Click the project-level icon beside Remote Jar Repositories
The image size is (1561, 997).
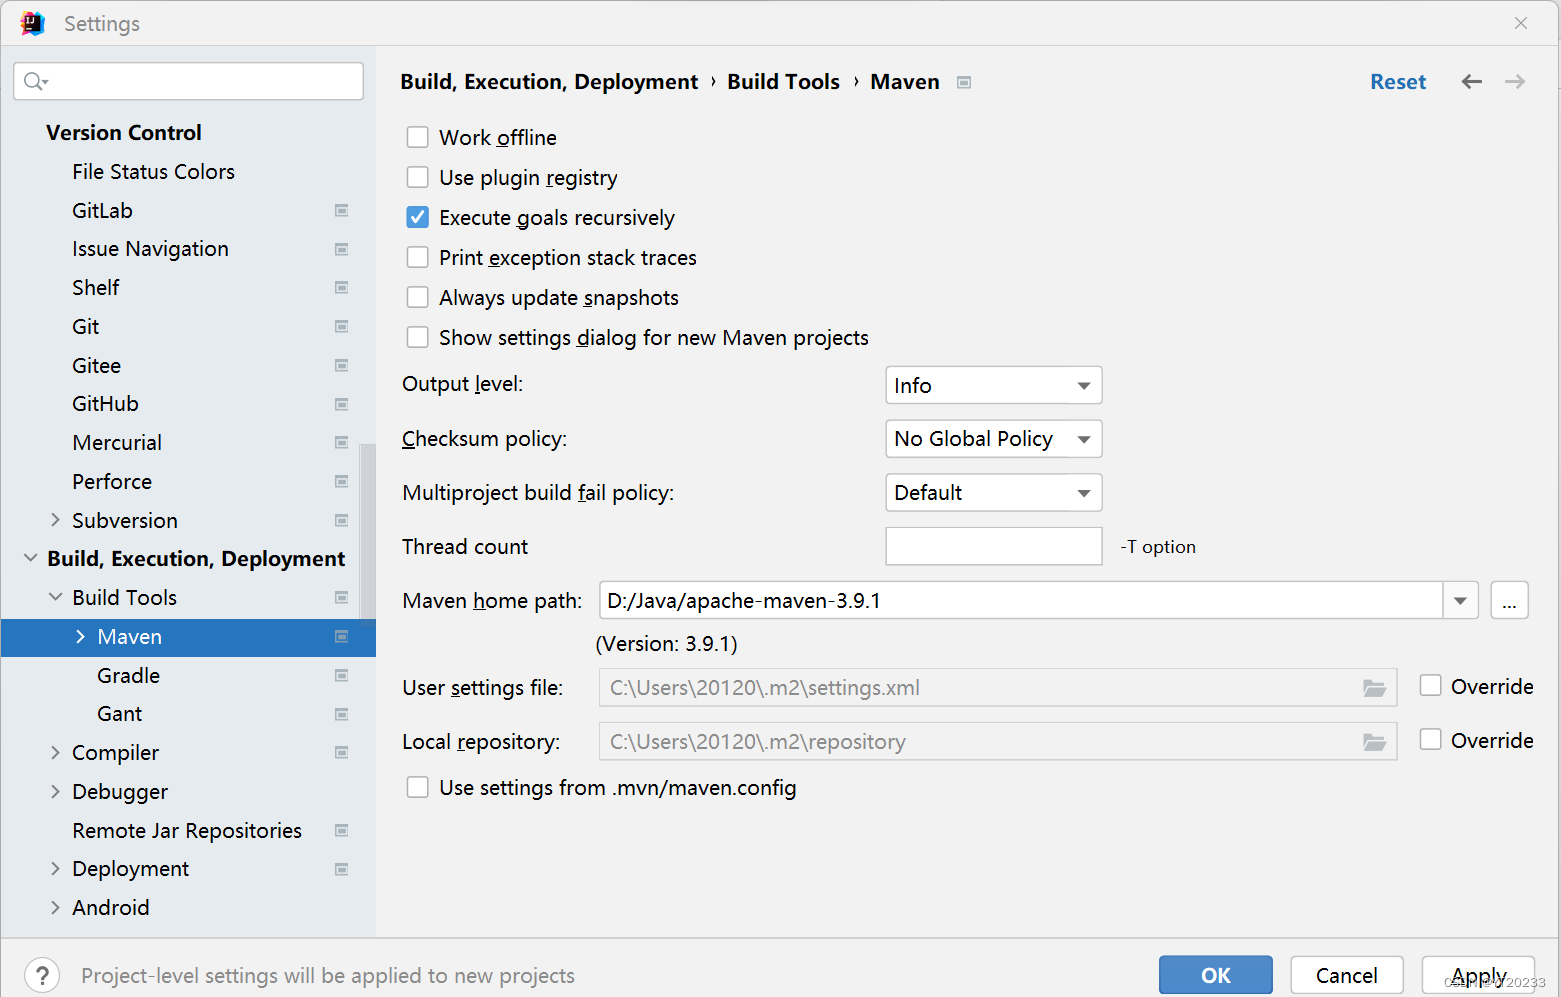[341, 831]
